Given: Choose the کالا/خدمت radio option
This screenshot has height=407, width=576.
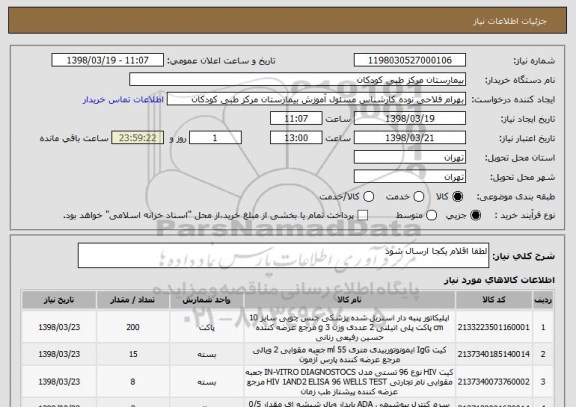Looking at the screenshot, I should (368, 197).
